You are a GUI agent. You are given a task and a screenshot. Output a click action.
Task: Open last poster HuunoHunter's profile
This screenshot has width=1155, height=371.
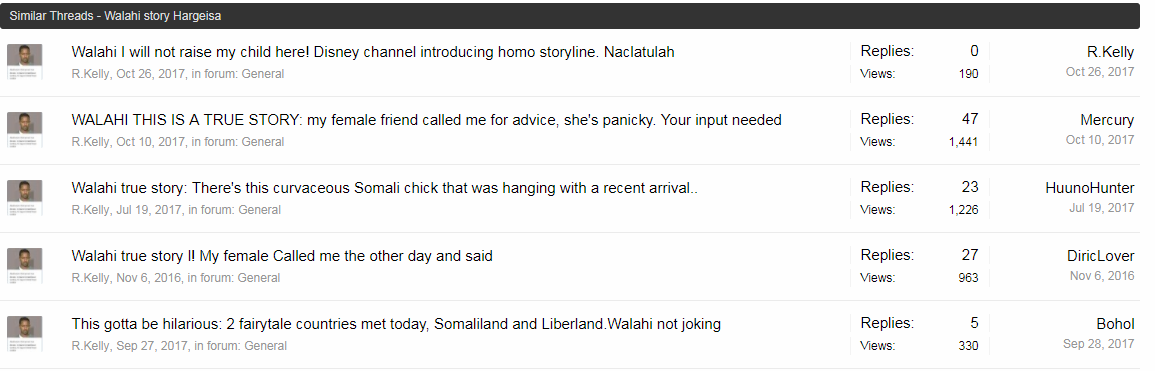(1089, 188)
